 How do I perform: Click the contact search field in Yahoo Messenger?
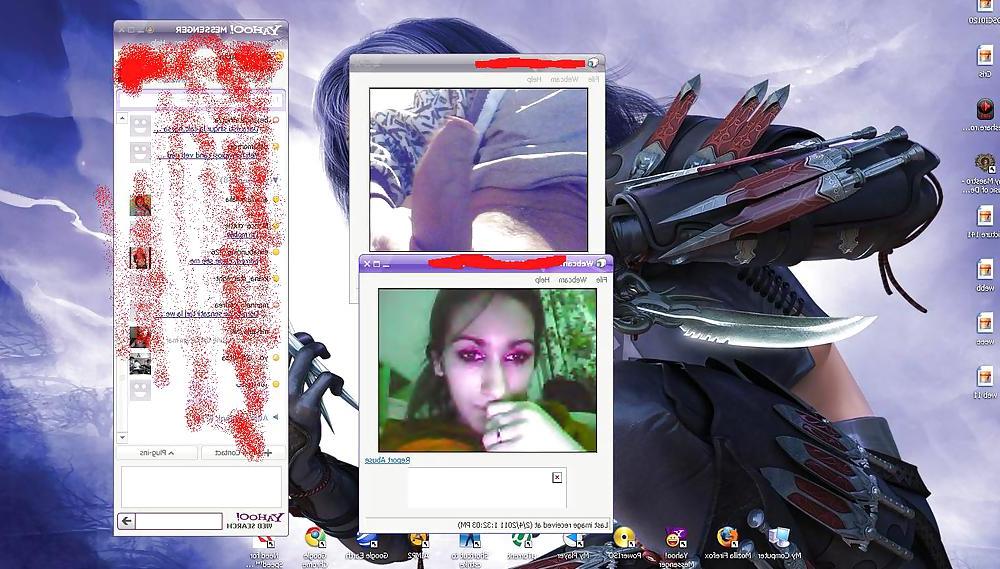pos(200,100)
